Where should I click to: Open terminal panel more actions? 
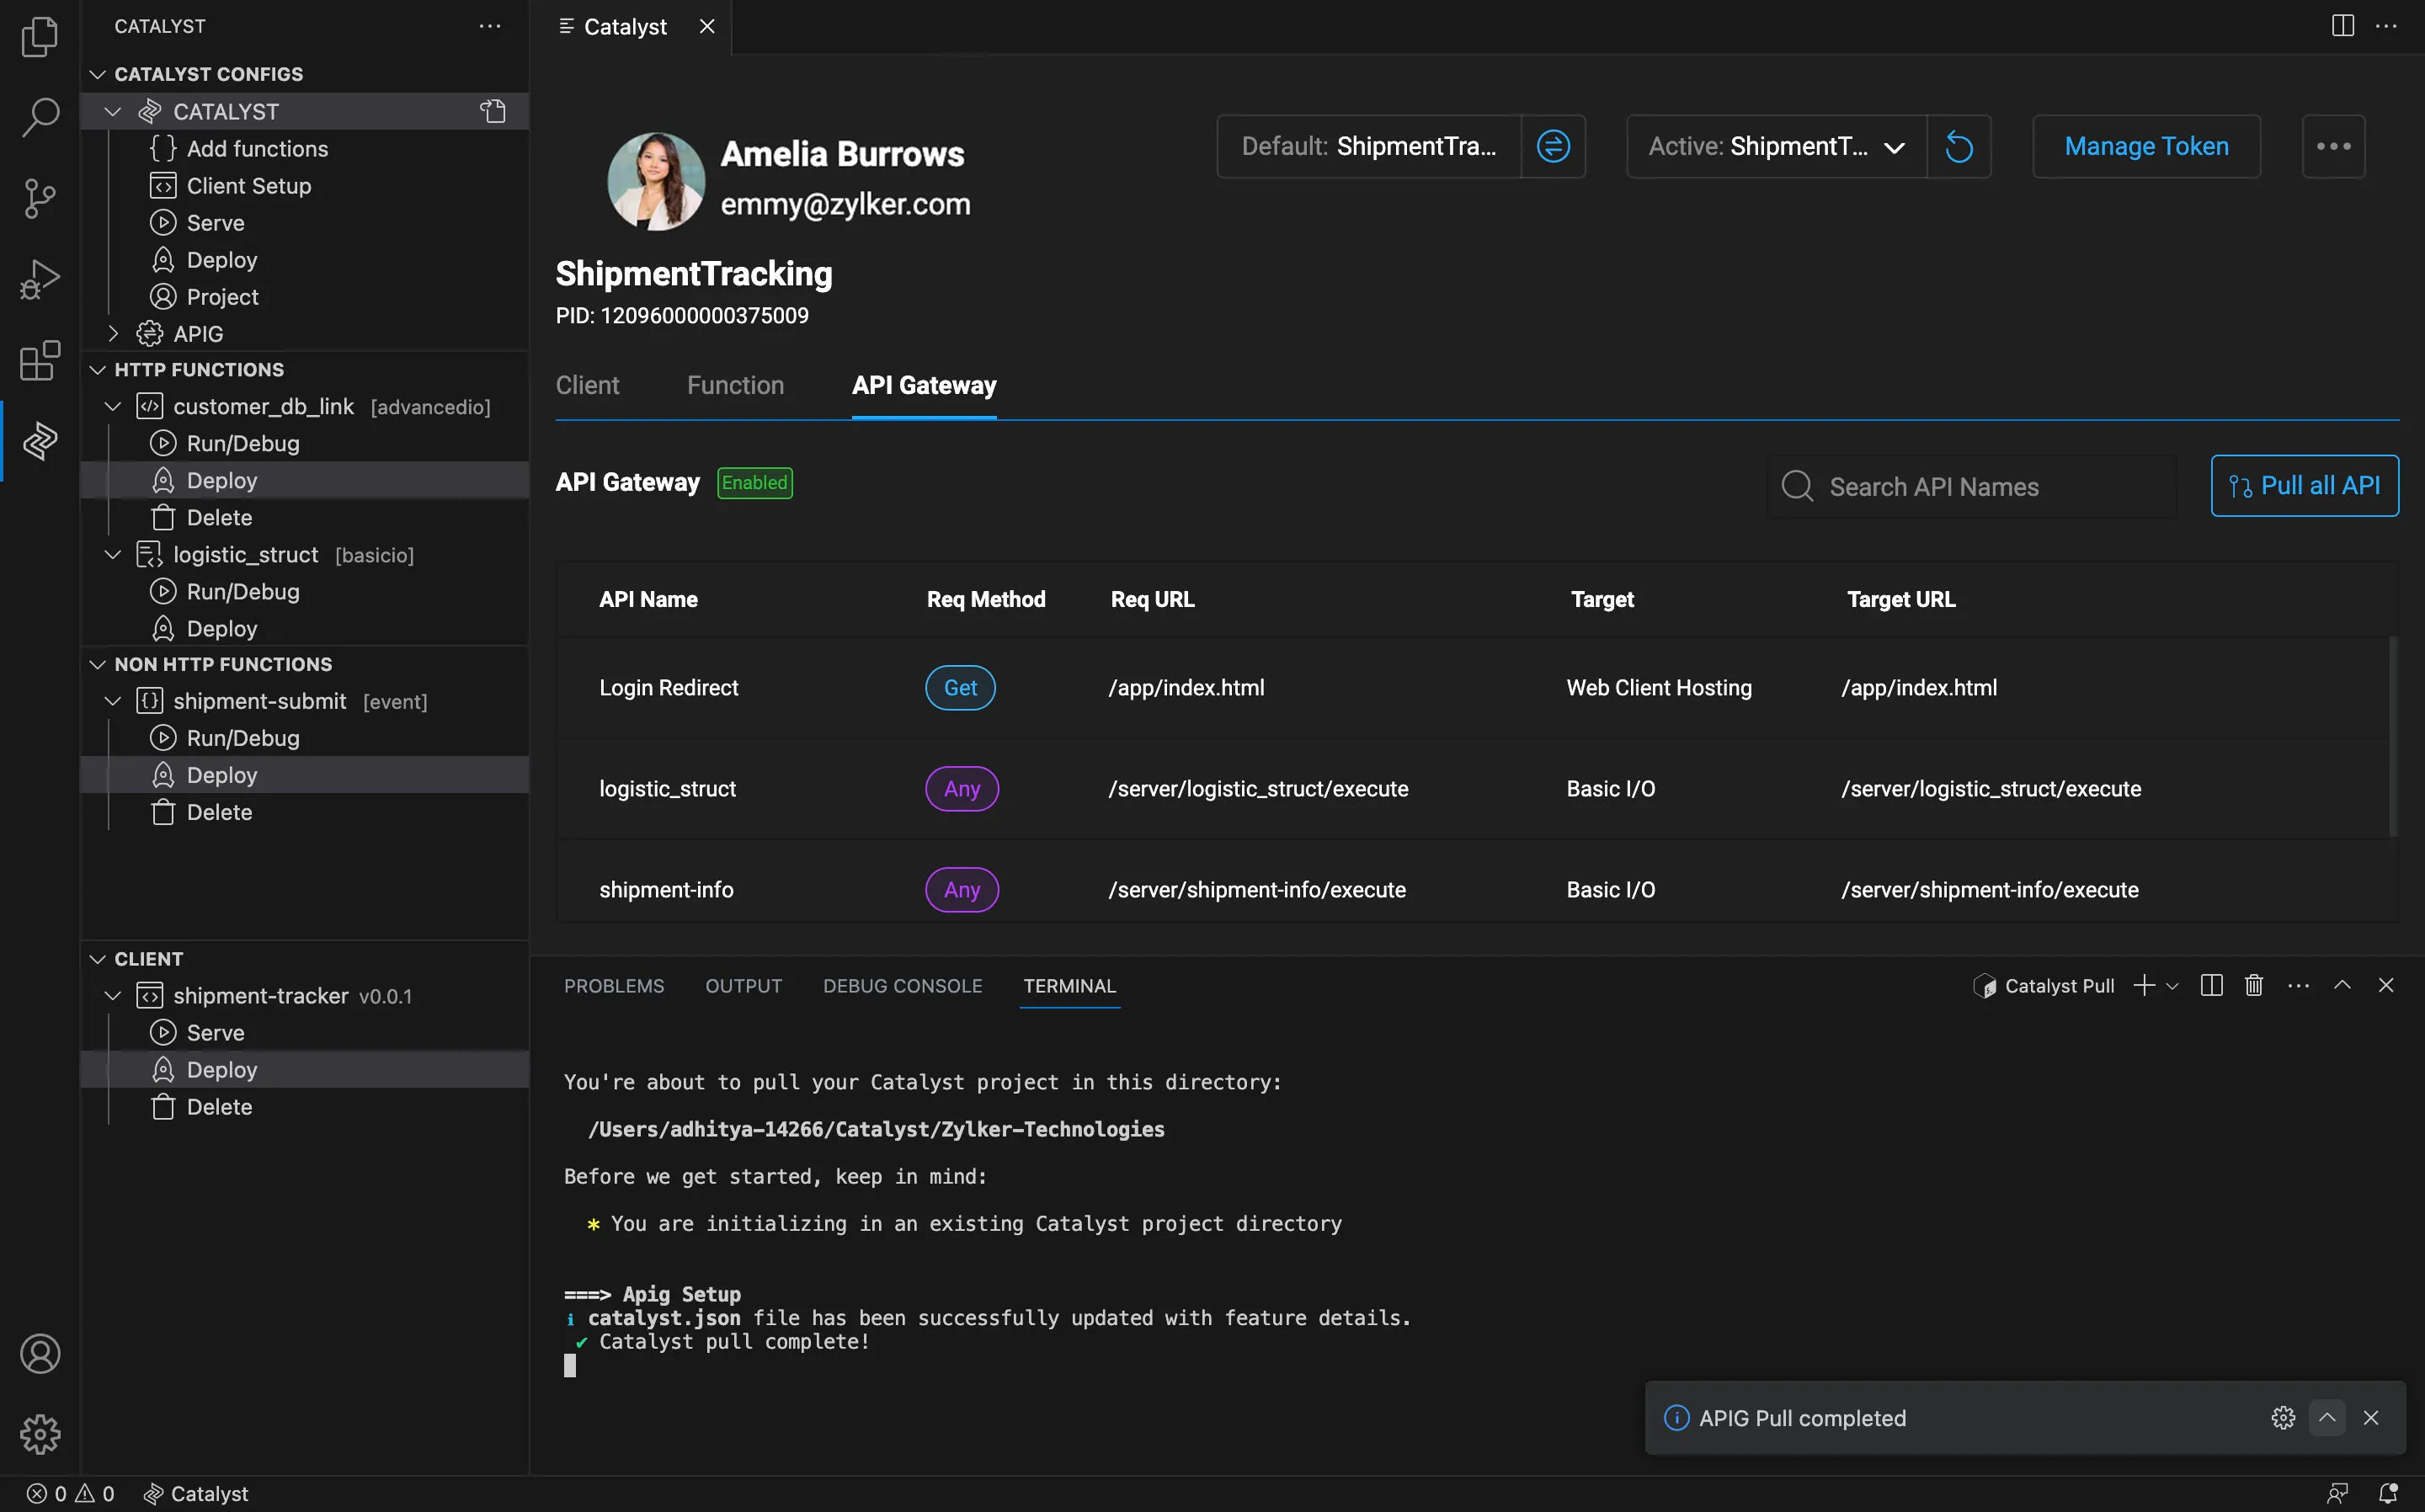[x=2298, y=986]
